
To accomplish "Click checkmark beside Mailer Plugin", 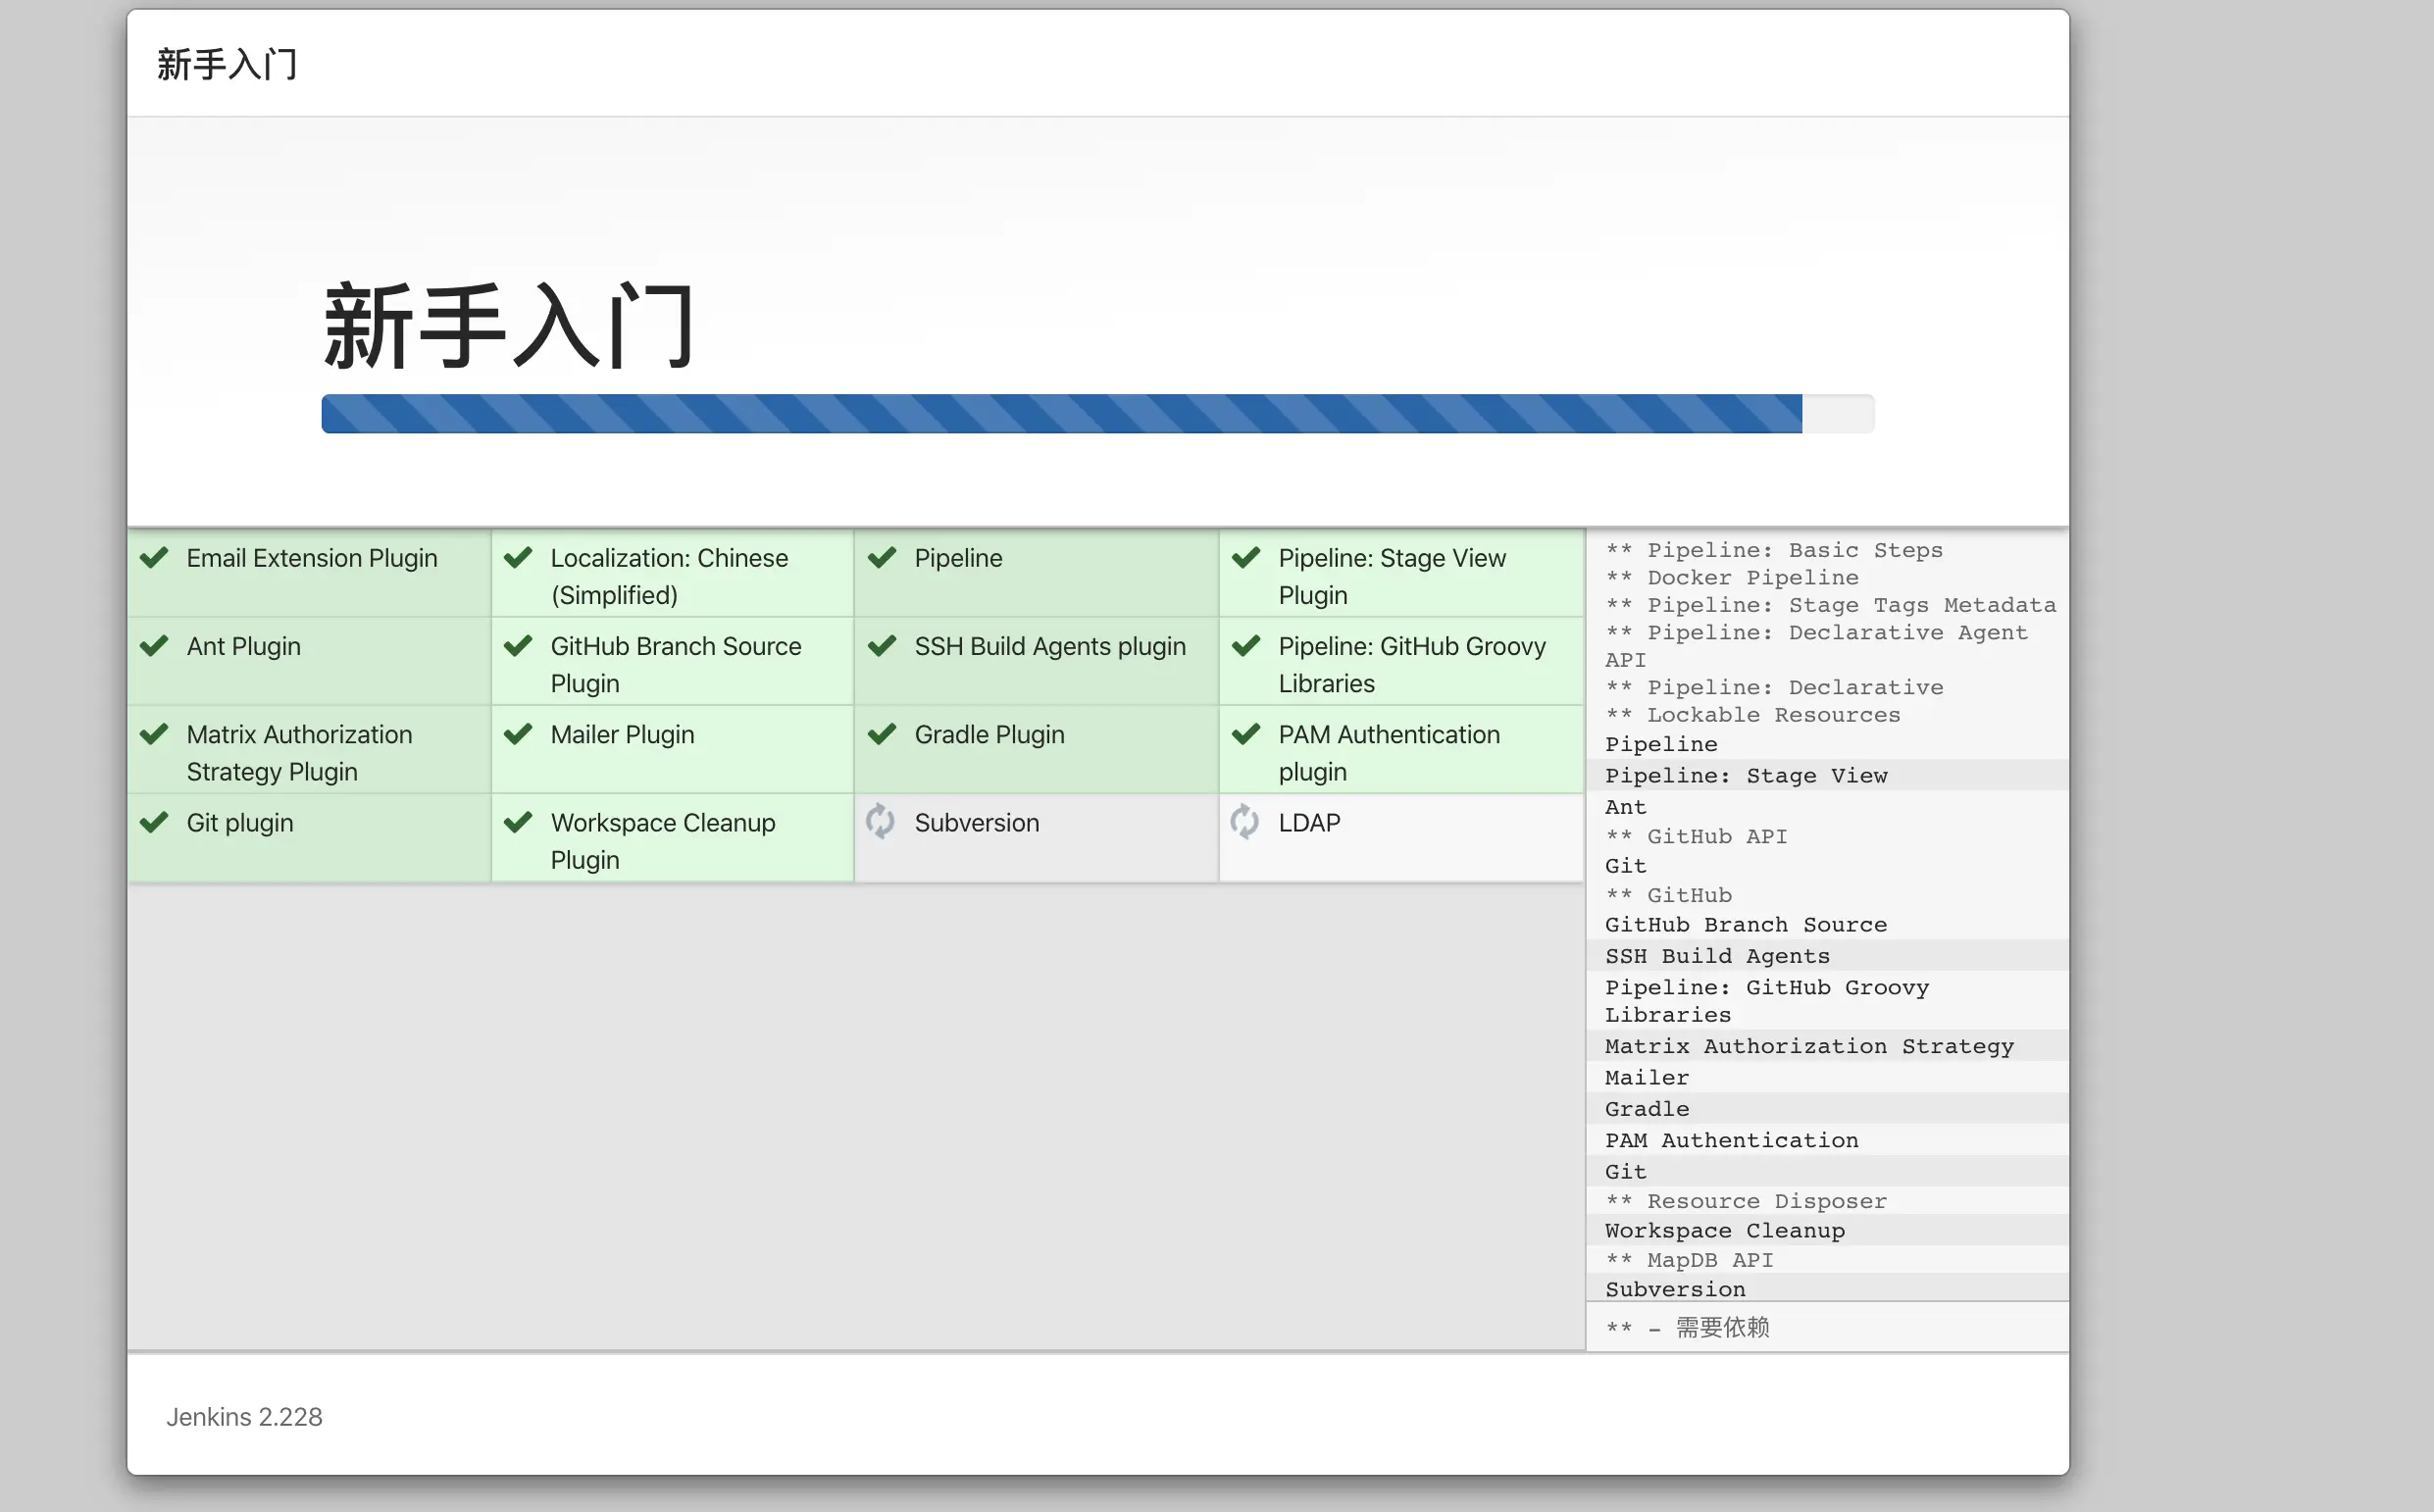I will click(x=518, y=735).
